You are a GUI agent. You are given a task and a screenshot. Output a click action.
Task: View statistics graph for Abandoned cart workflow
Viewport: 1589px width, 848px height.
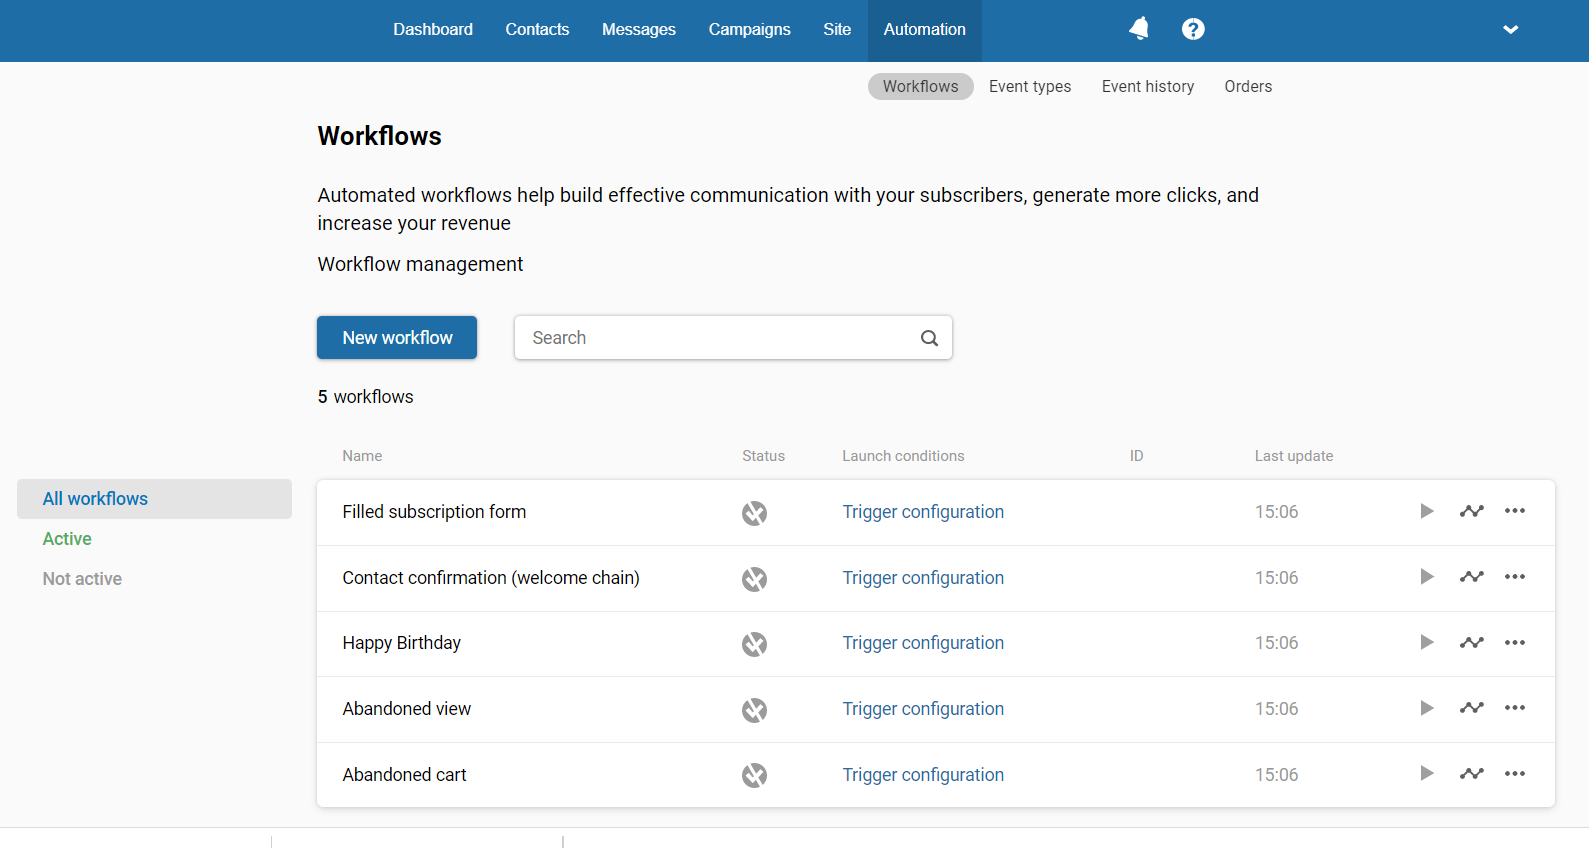pos(1471,773)
